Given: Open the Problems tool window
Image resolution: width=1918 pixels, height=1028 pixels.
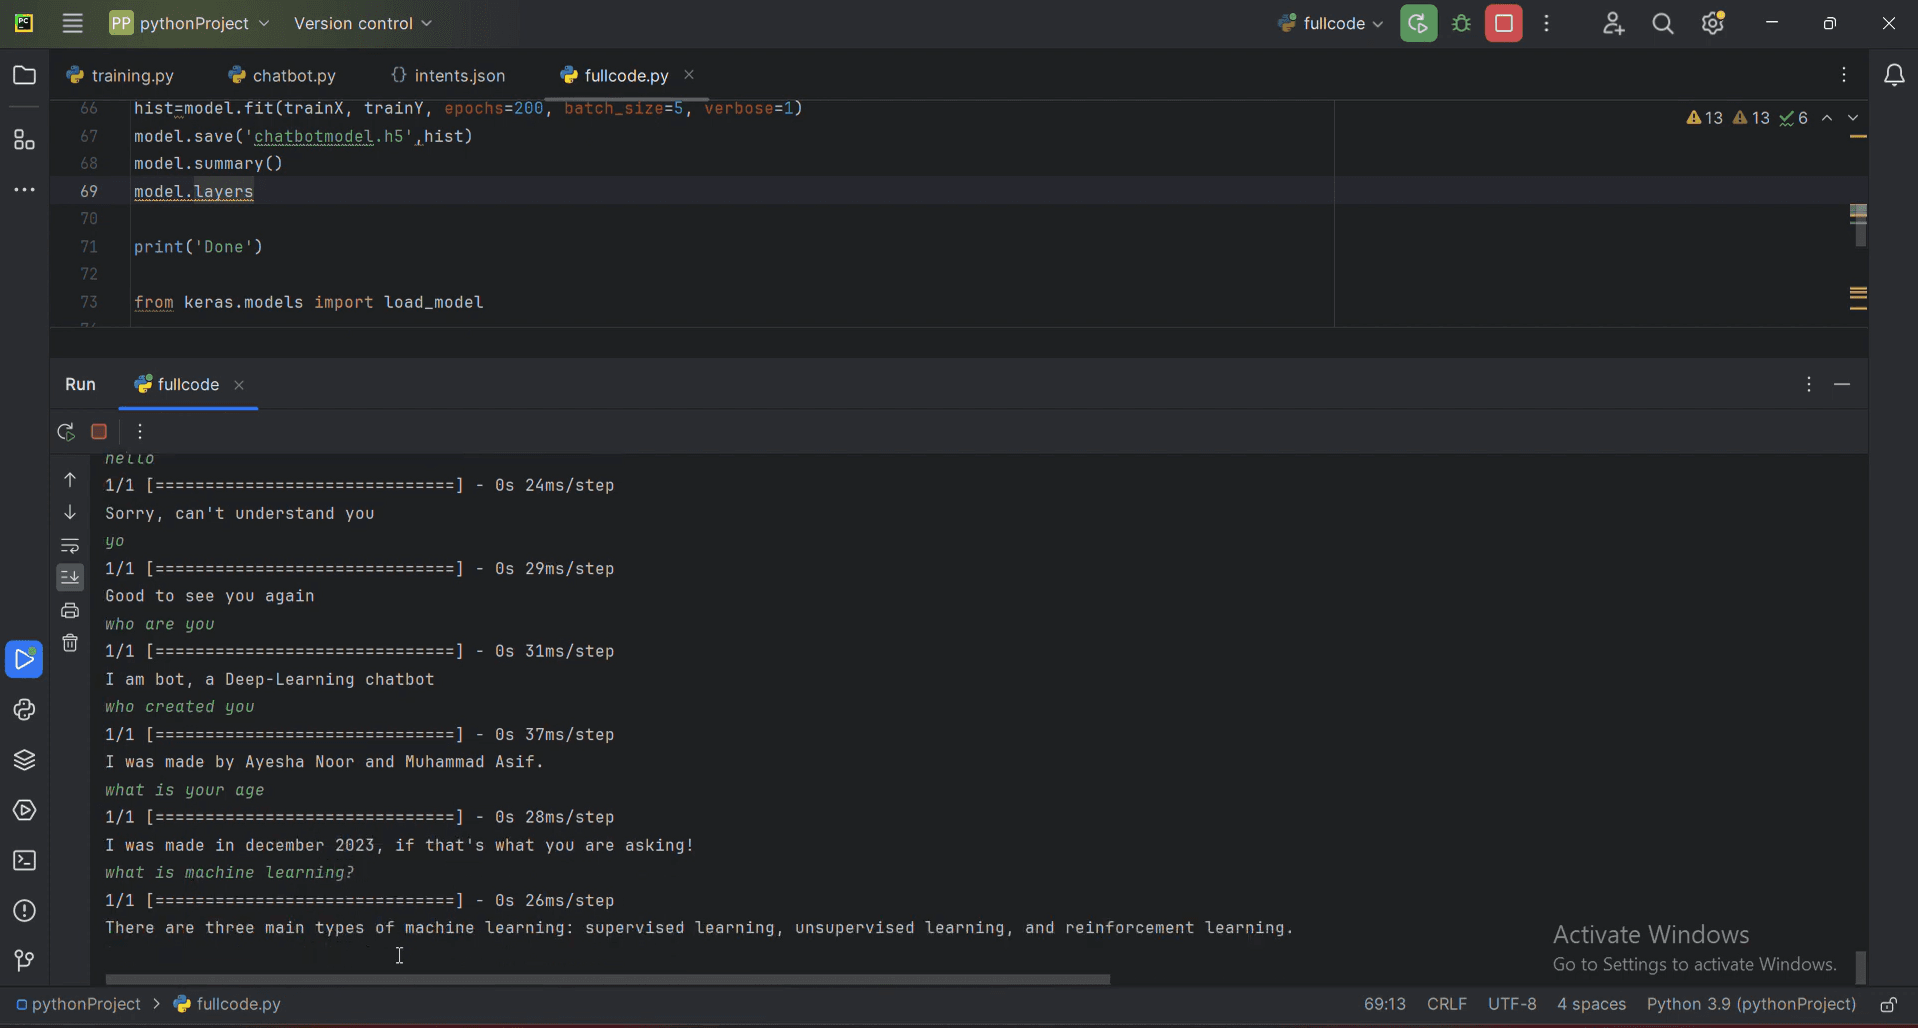Looking at the screenshot, I should click(x=24, y=911).
